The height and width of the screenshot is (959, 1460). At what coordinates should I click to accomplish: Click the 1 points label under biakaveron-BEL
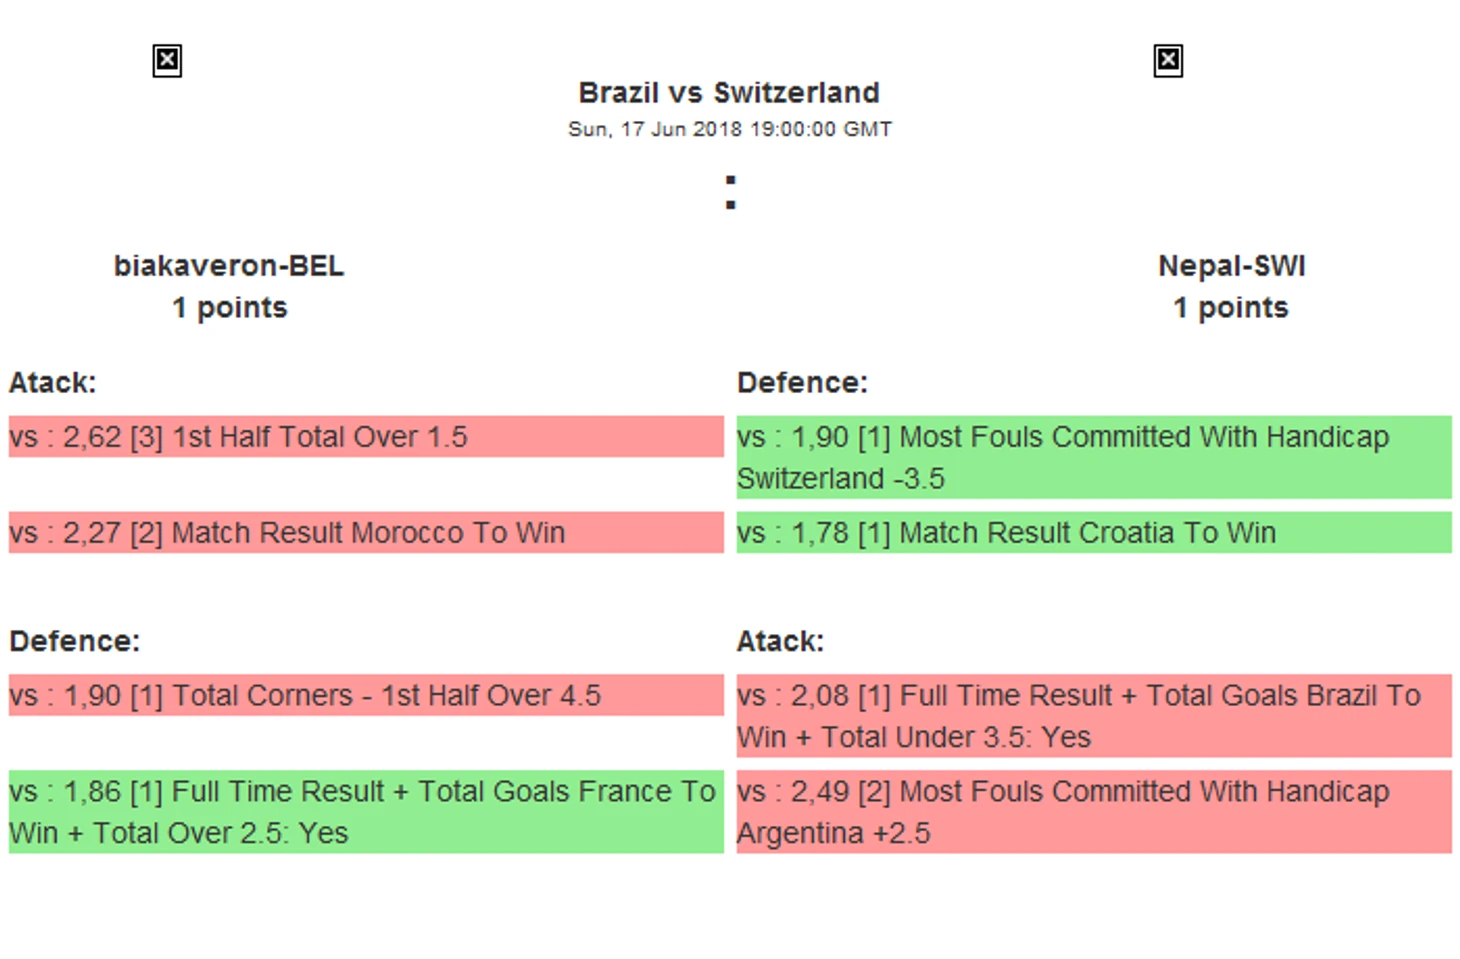point(229,308)
